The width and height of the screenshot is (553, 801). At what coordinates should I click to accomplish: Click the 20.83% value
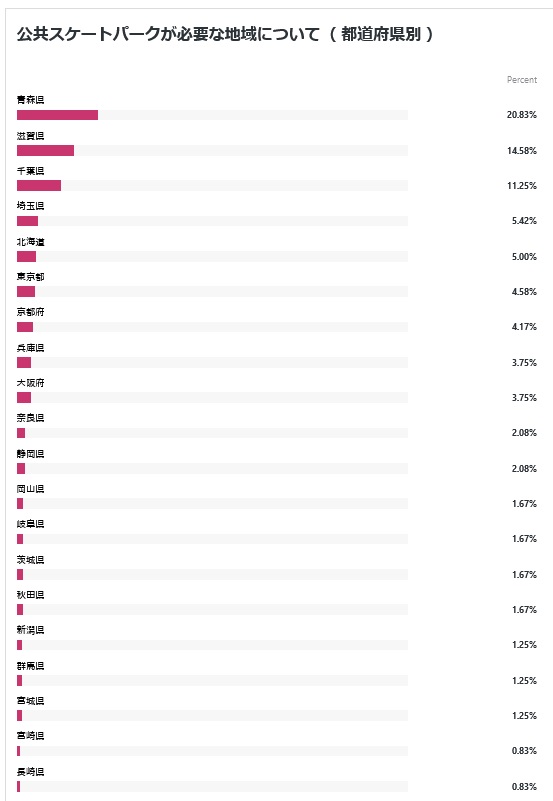tap(521, 115)
